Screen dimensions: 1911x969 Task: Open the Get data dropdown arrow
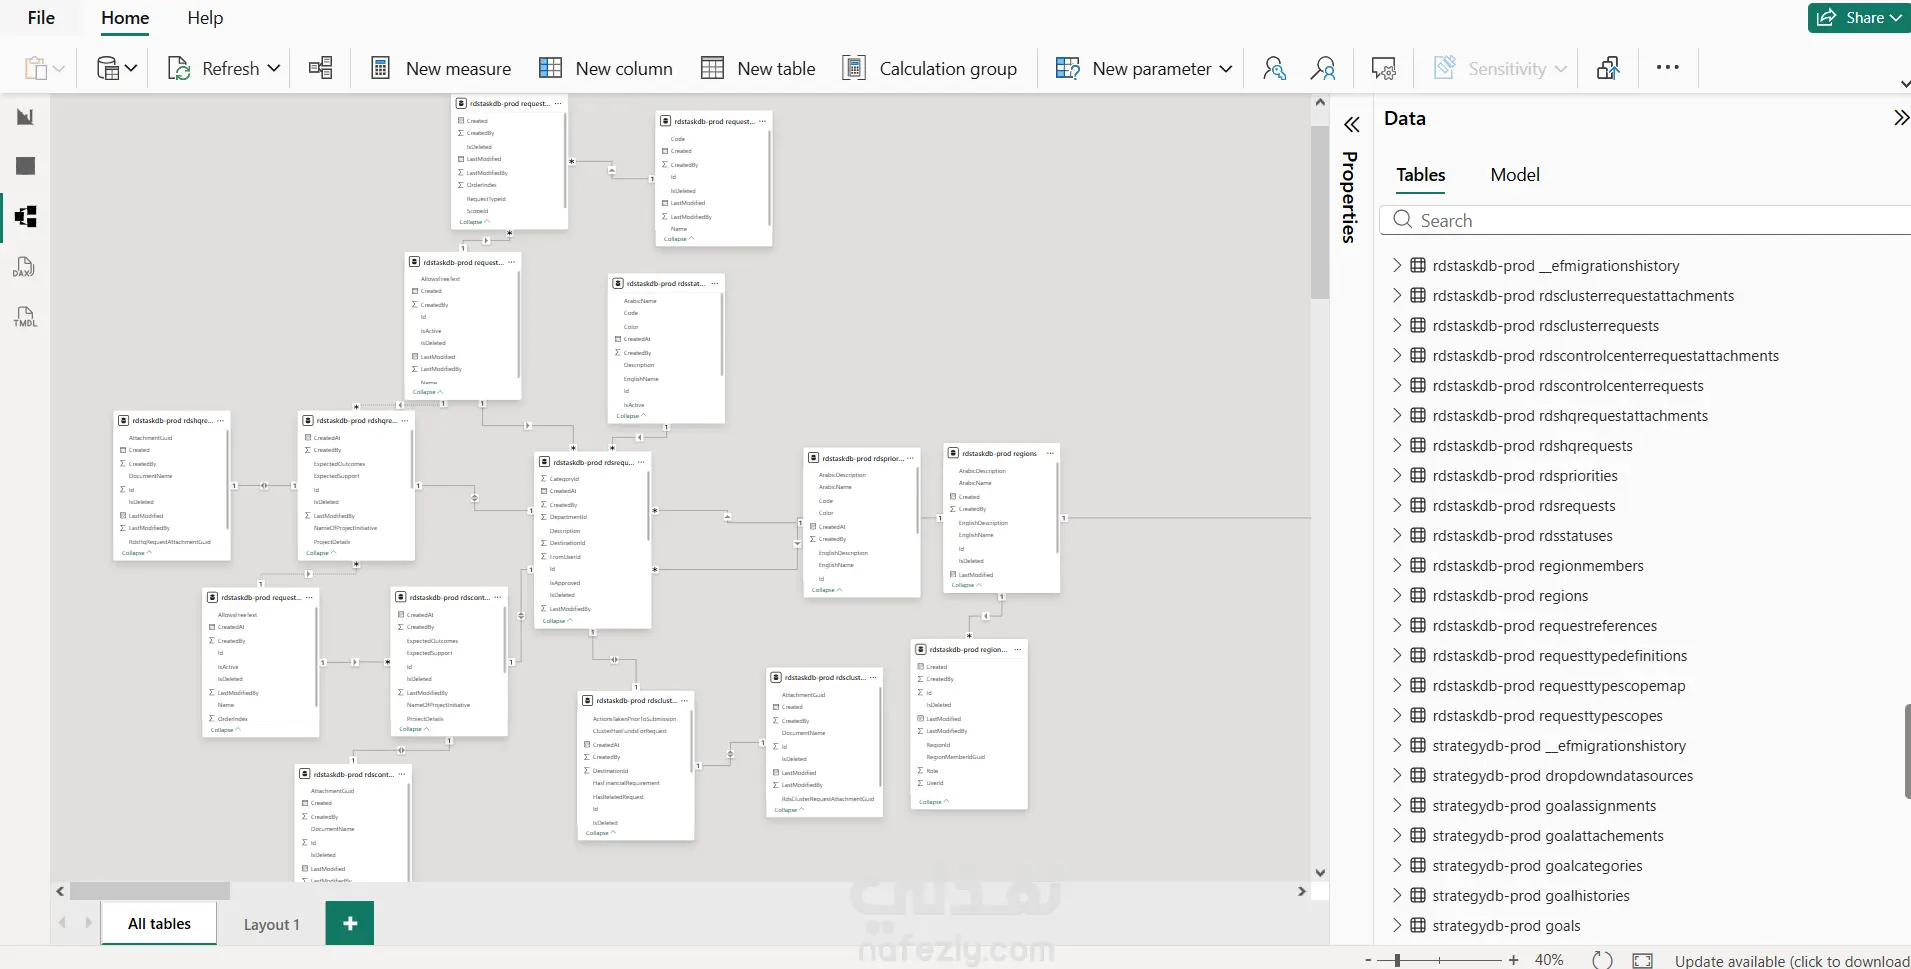pyautogui.click(x=131, y=68)
